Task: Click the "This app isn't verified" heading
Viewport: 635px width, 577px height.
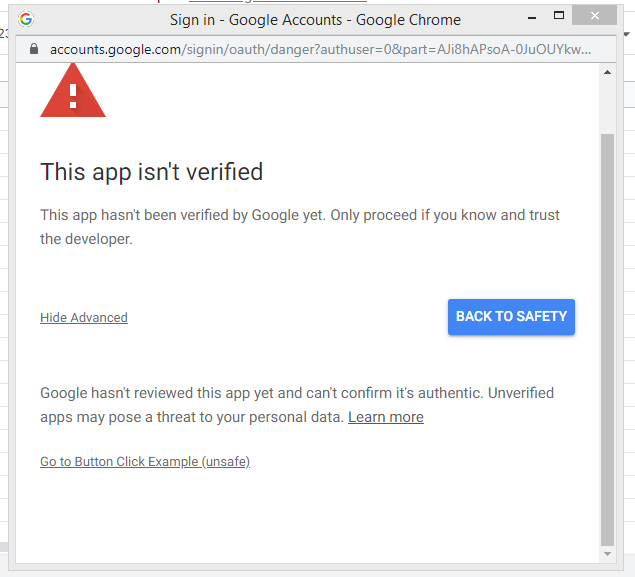Action: 151,172
